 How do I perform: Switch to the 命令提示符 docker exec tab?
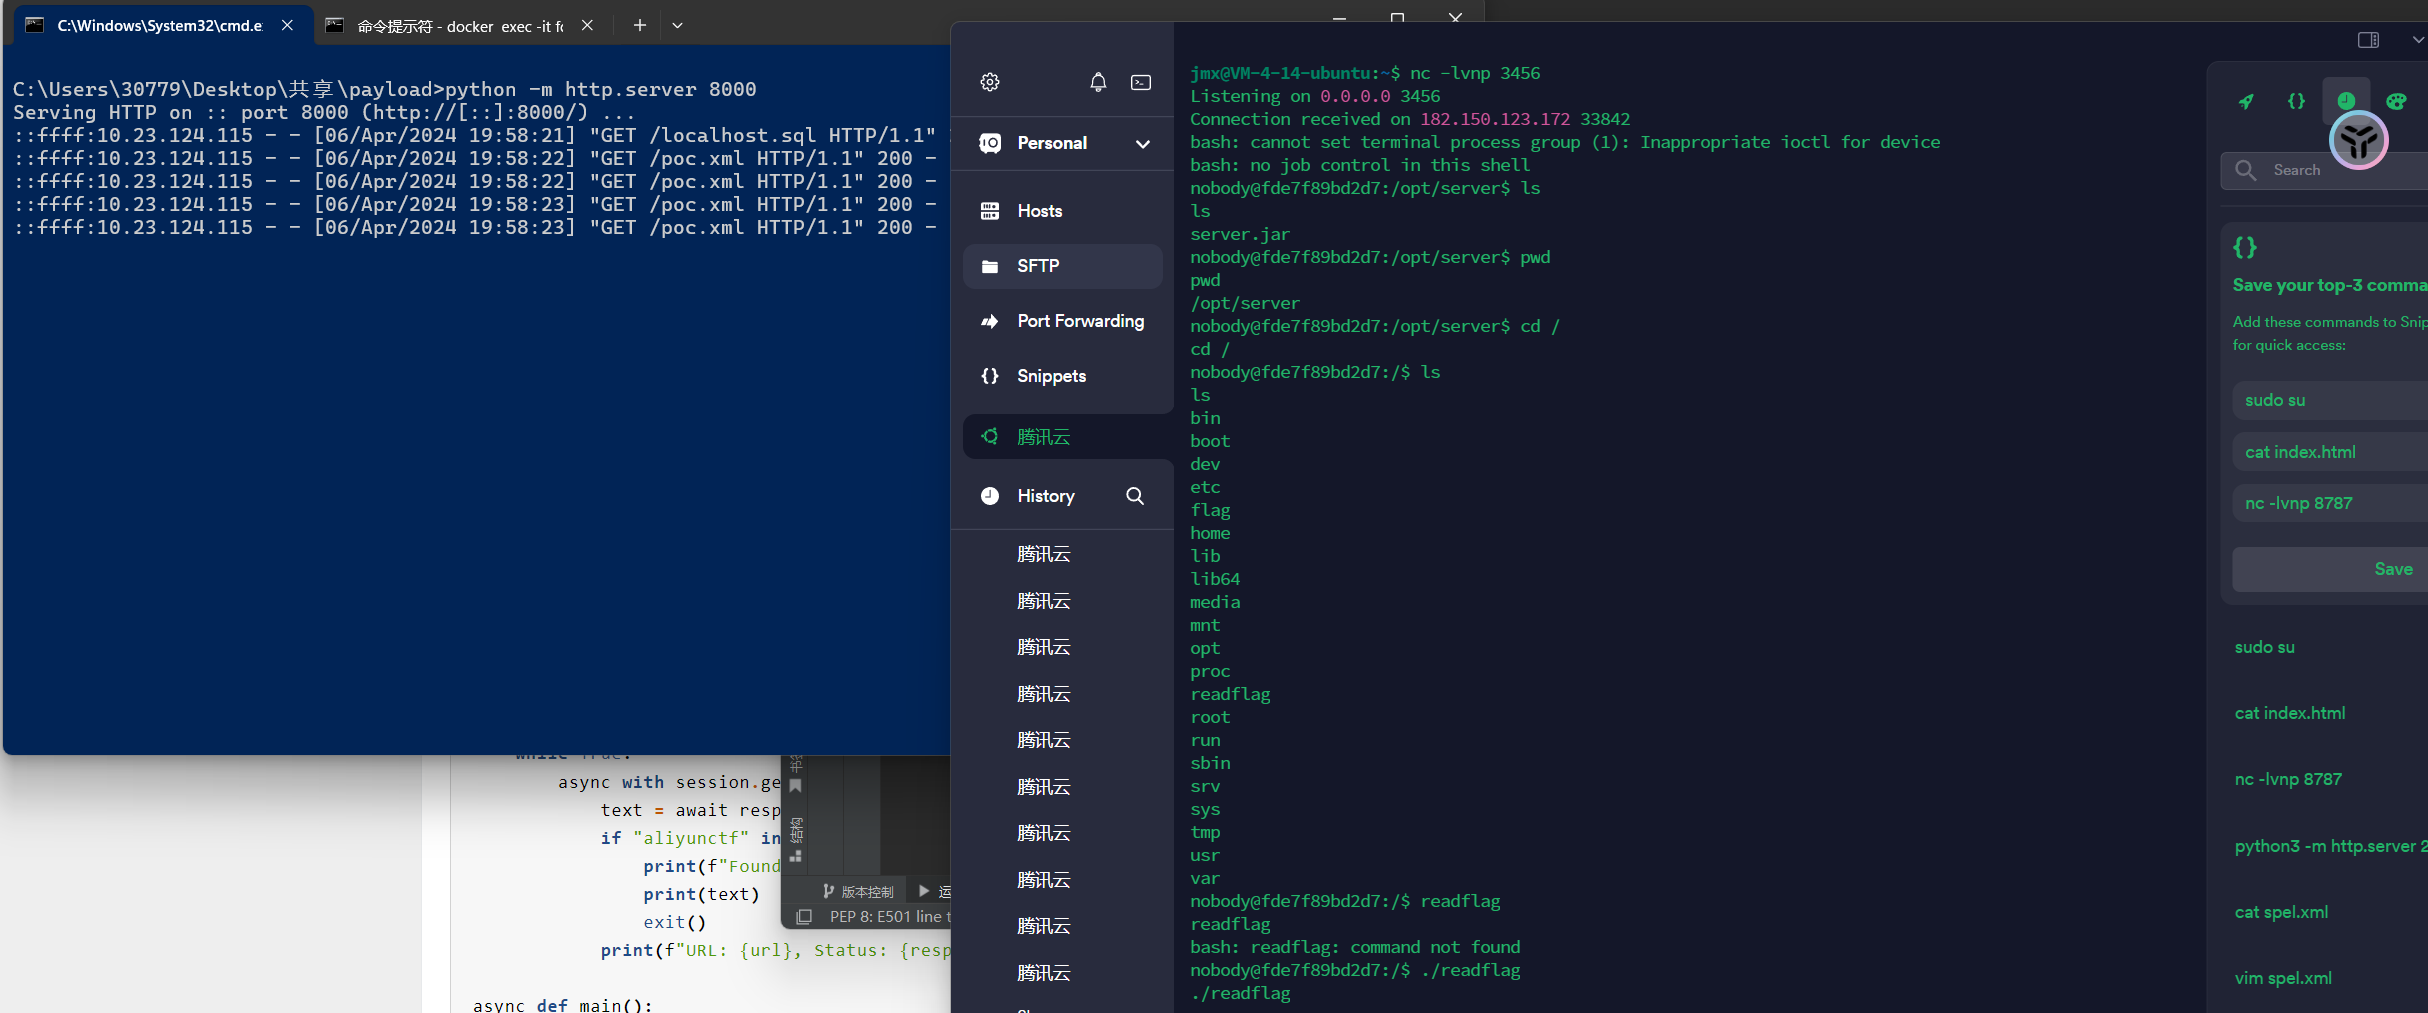pos(458,26)
